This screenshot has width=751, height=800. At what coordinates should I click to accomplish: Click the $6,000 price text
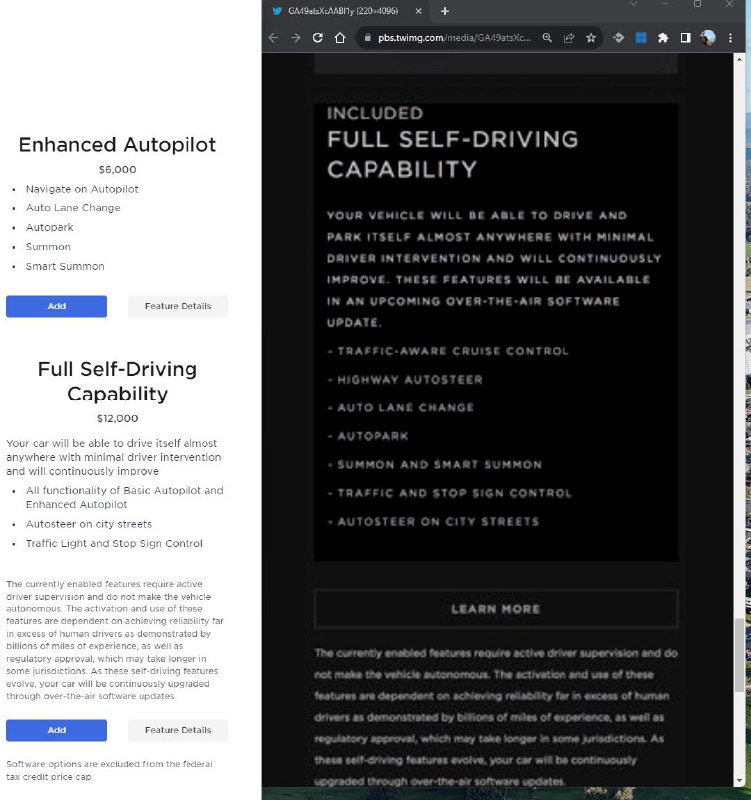pos(117,169)
